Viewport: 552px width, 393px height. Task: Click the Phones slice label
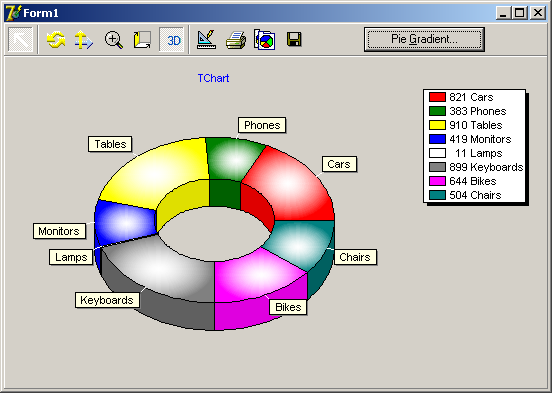tap(262, 125)
